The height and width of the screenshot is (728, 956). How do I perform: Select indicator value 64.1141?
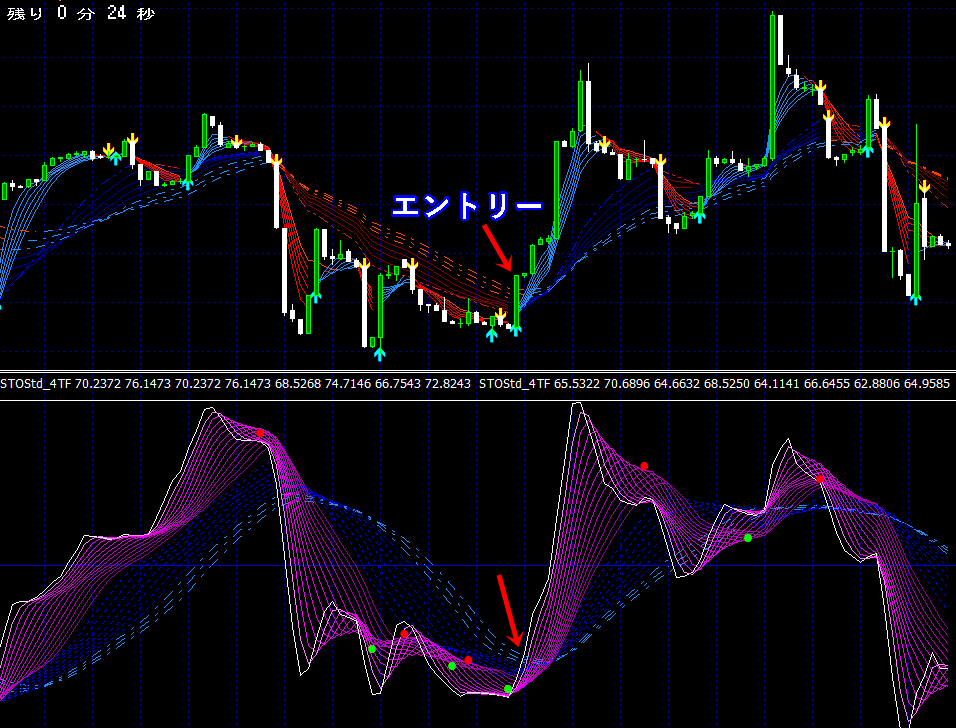(x=777, y=384)
